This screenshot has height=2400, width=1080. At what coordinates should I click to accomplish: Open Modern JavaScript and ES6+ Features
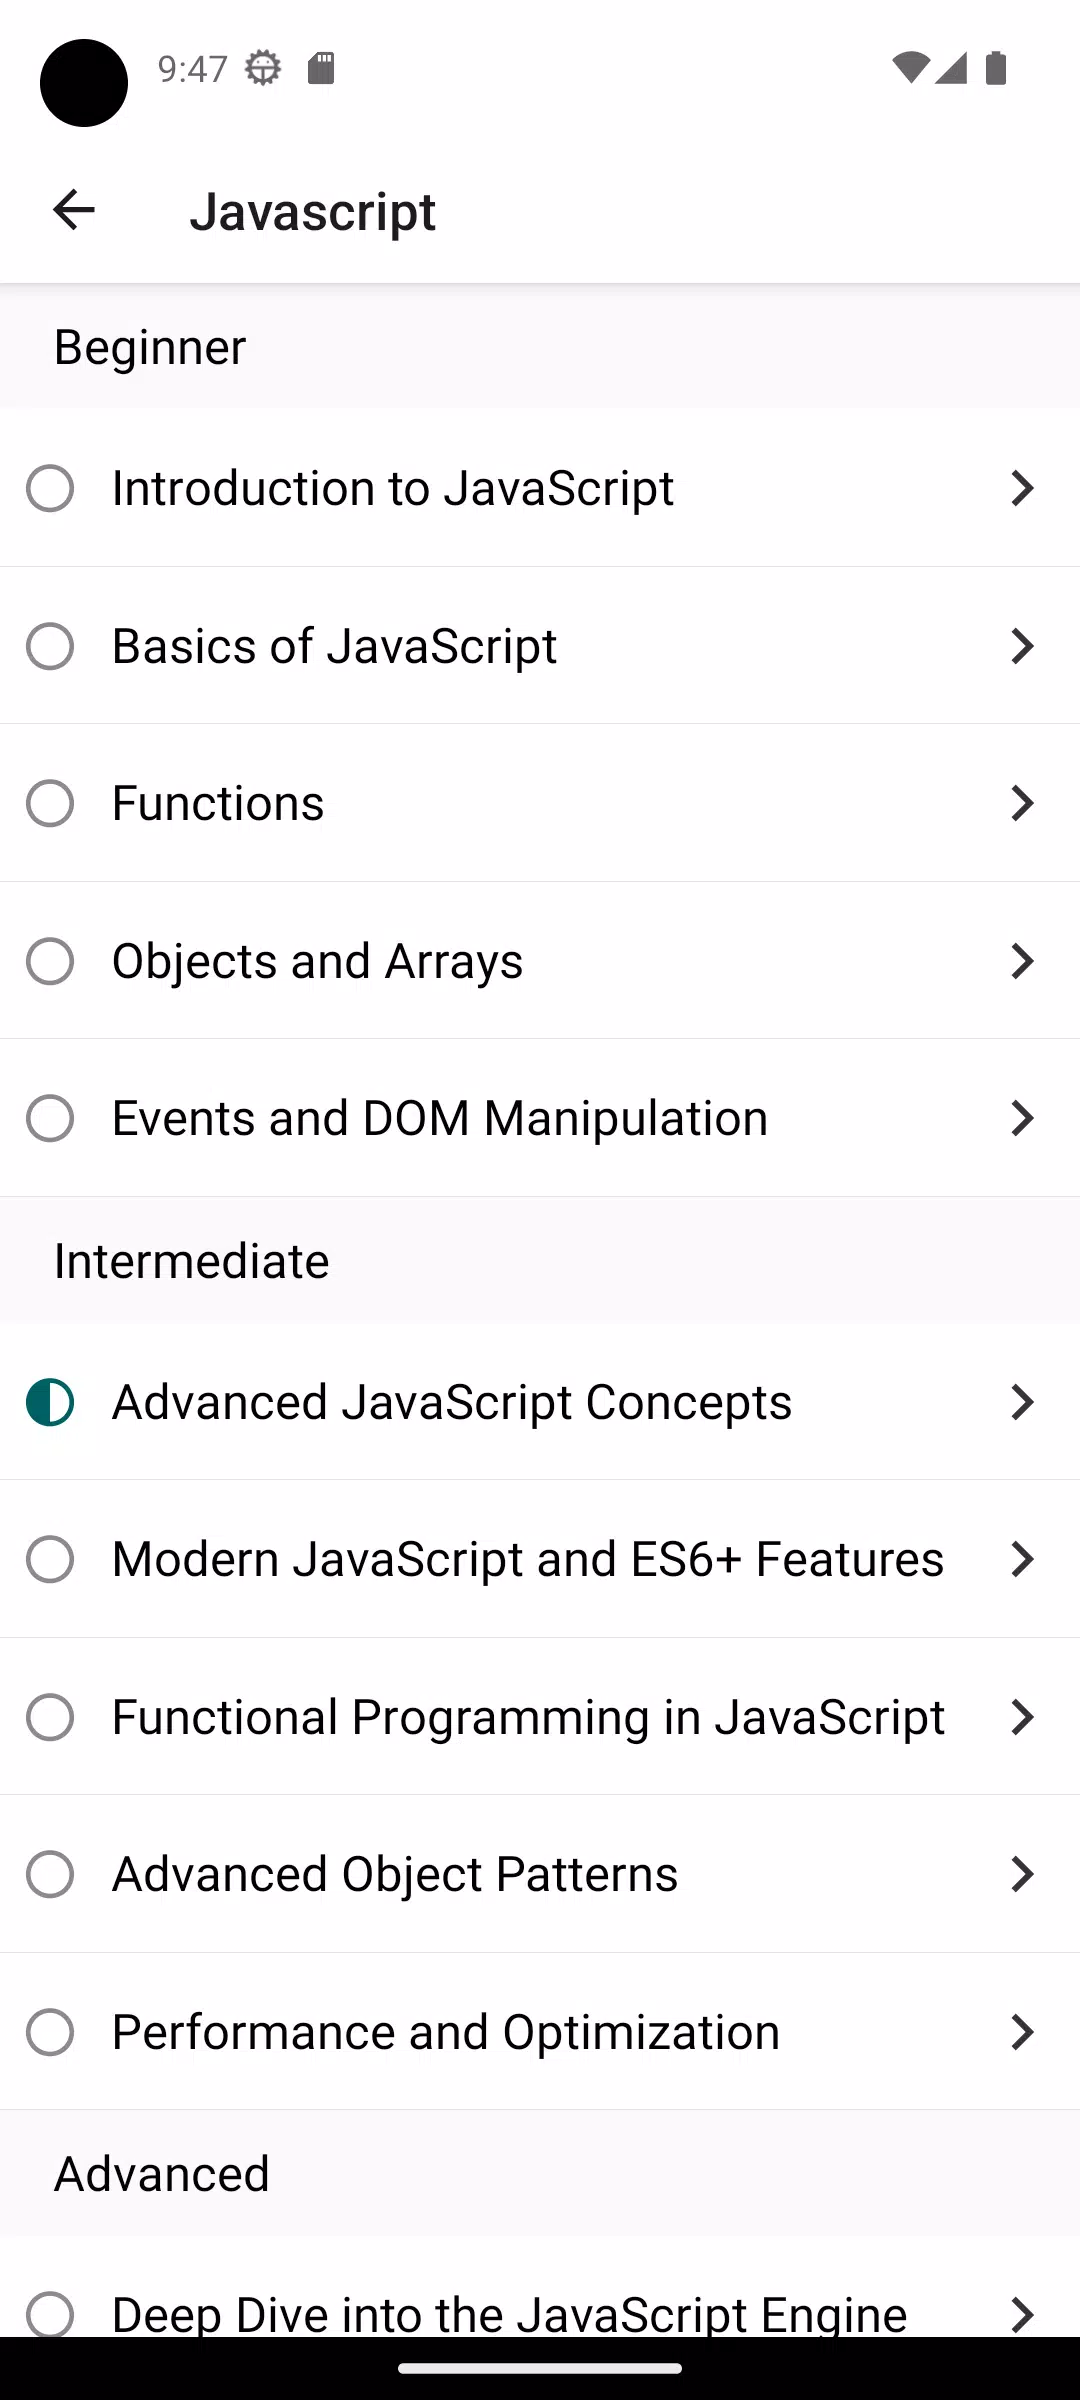(540, 1559)
